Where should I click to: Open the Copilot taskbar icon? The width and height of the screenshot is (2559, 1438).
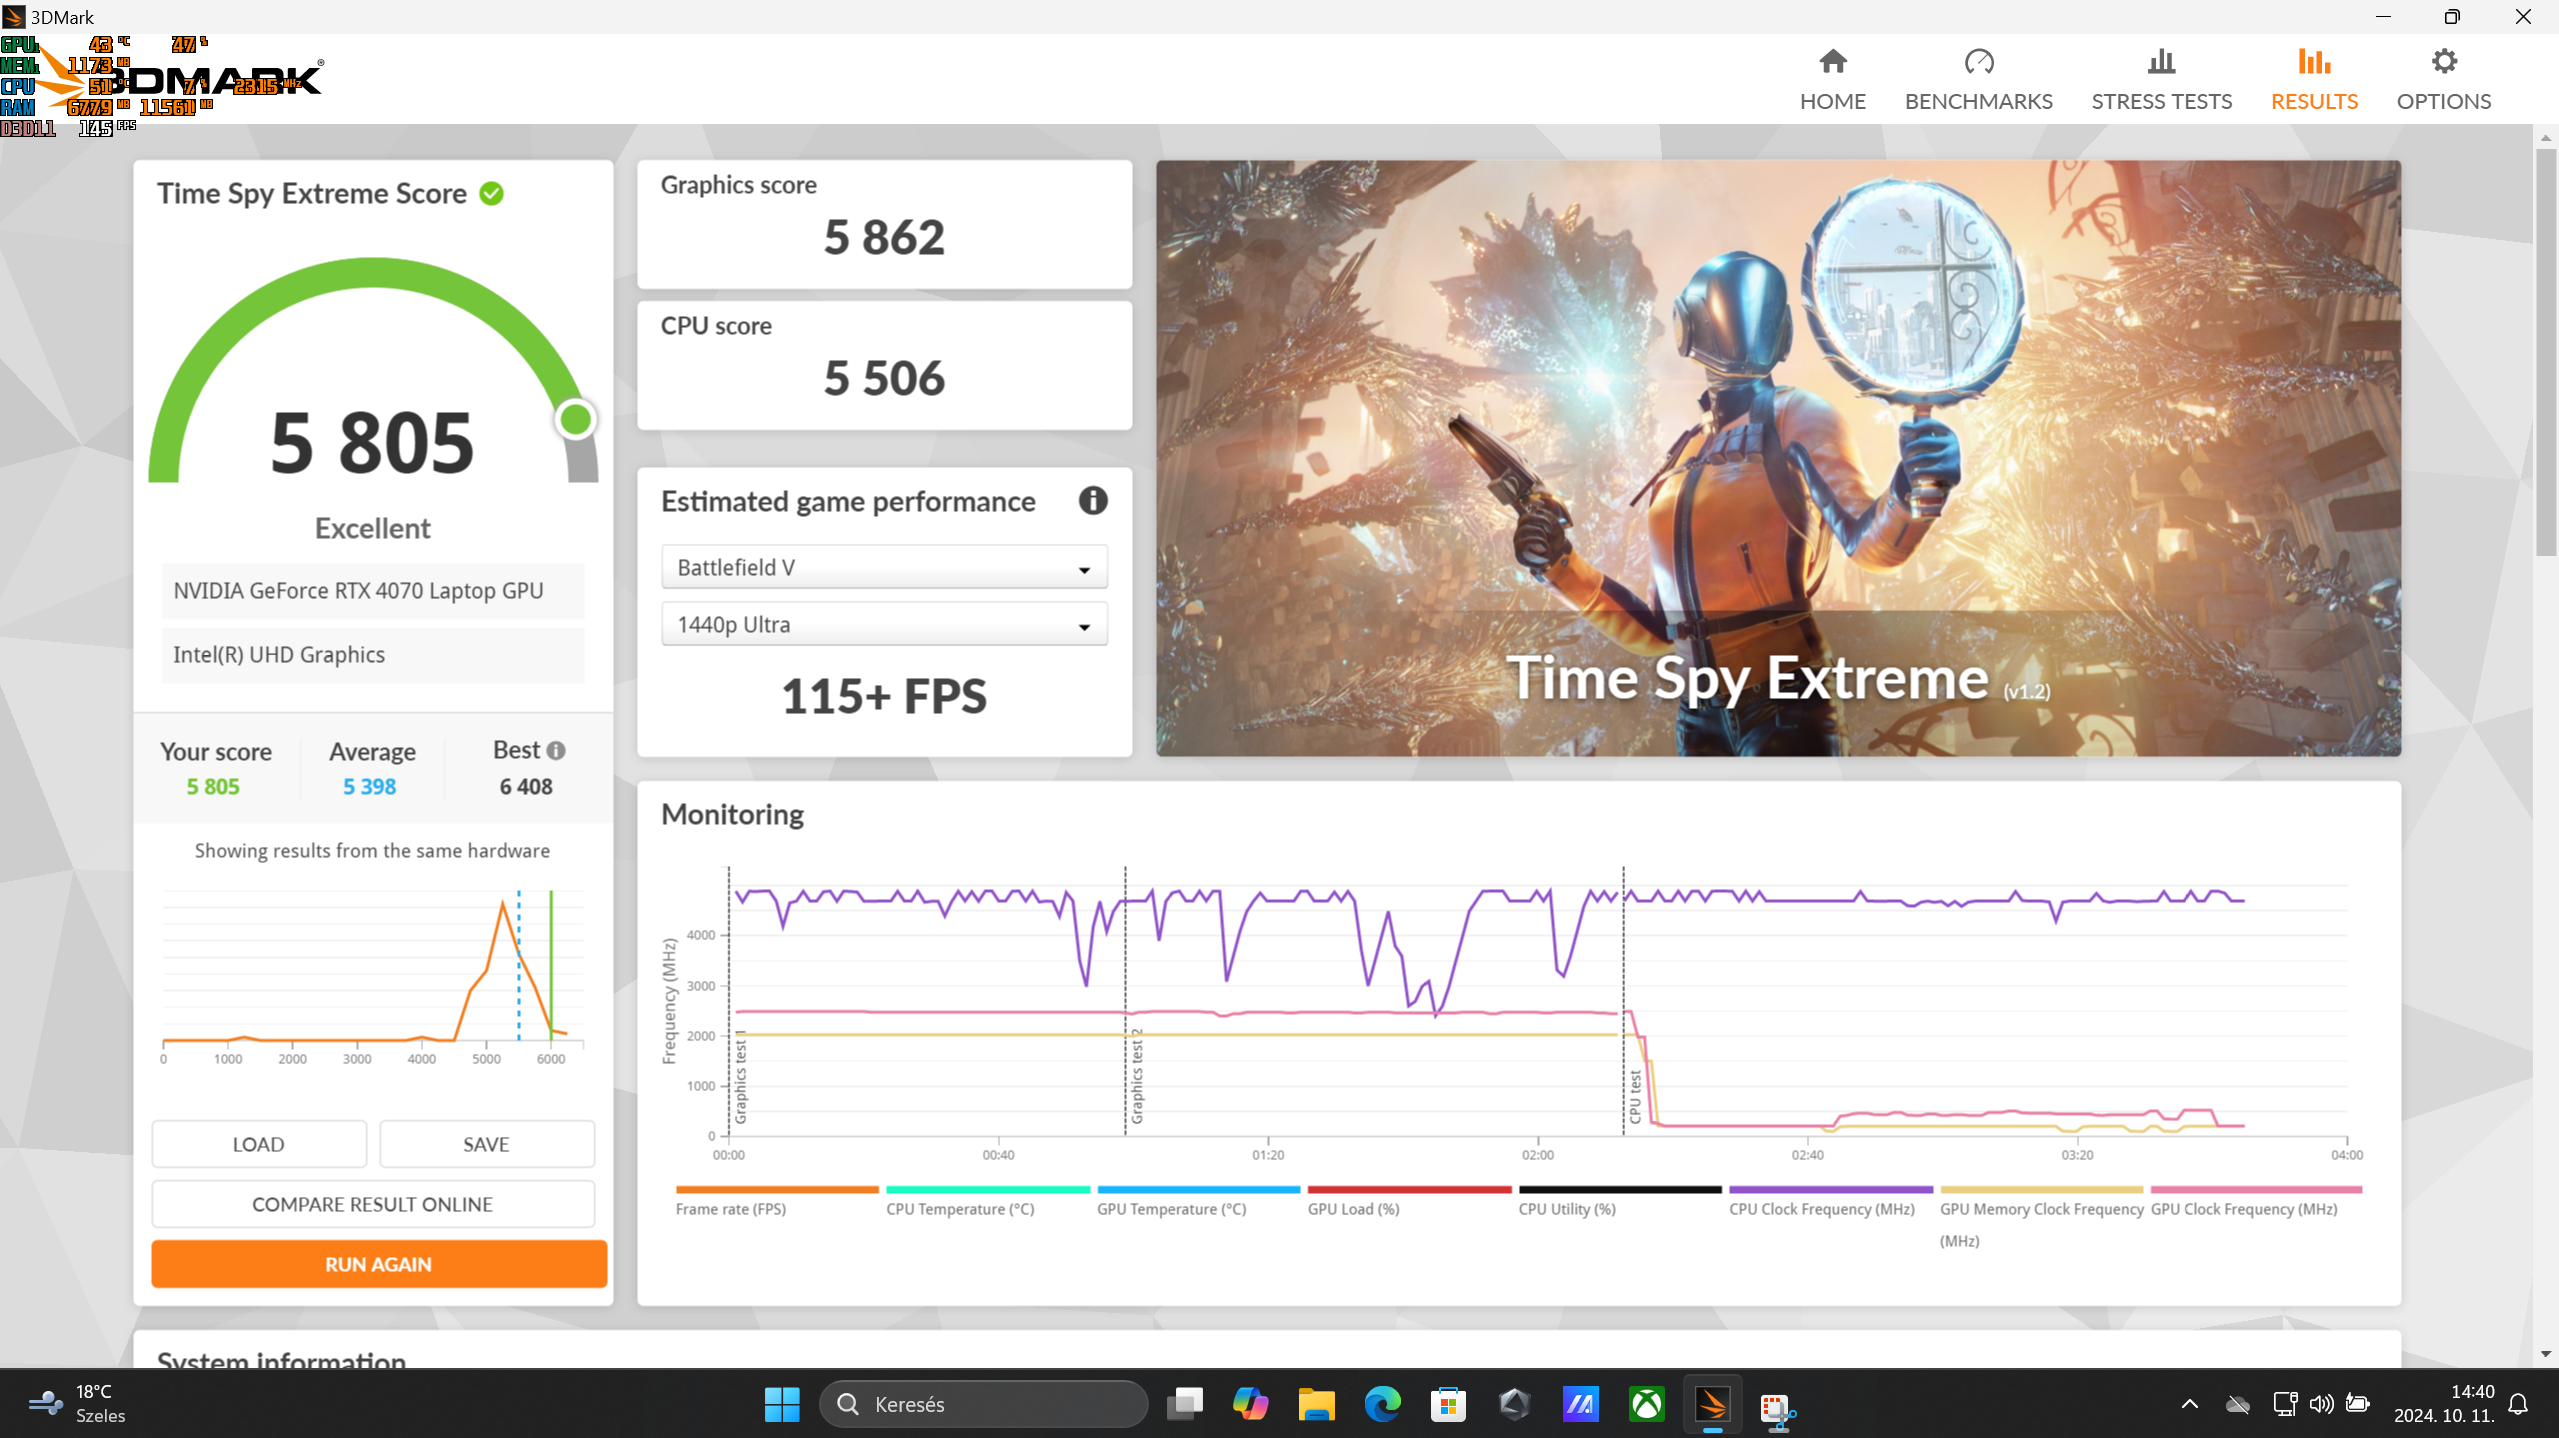pos(1250,1404)
